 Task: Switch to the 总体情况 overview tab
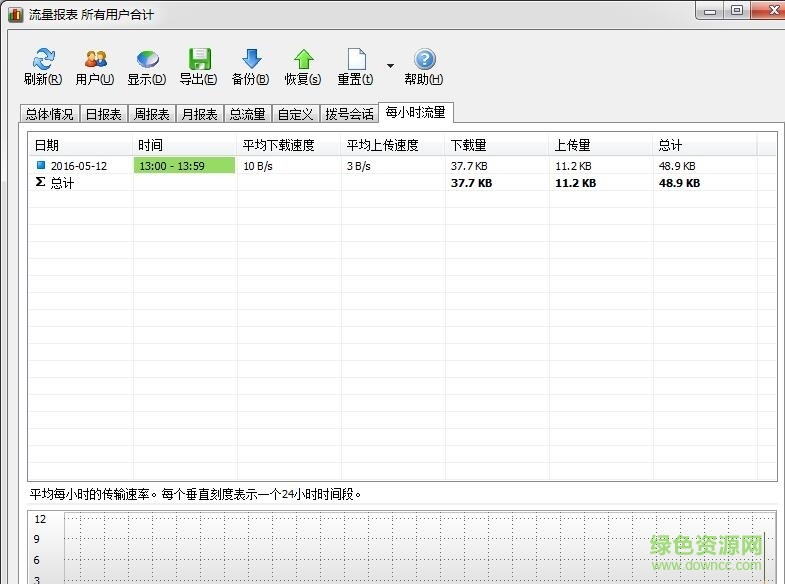[49, 114]
